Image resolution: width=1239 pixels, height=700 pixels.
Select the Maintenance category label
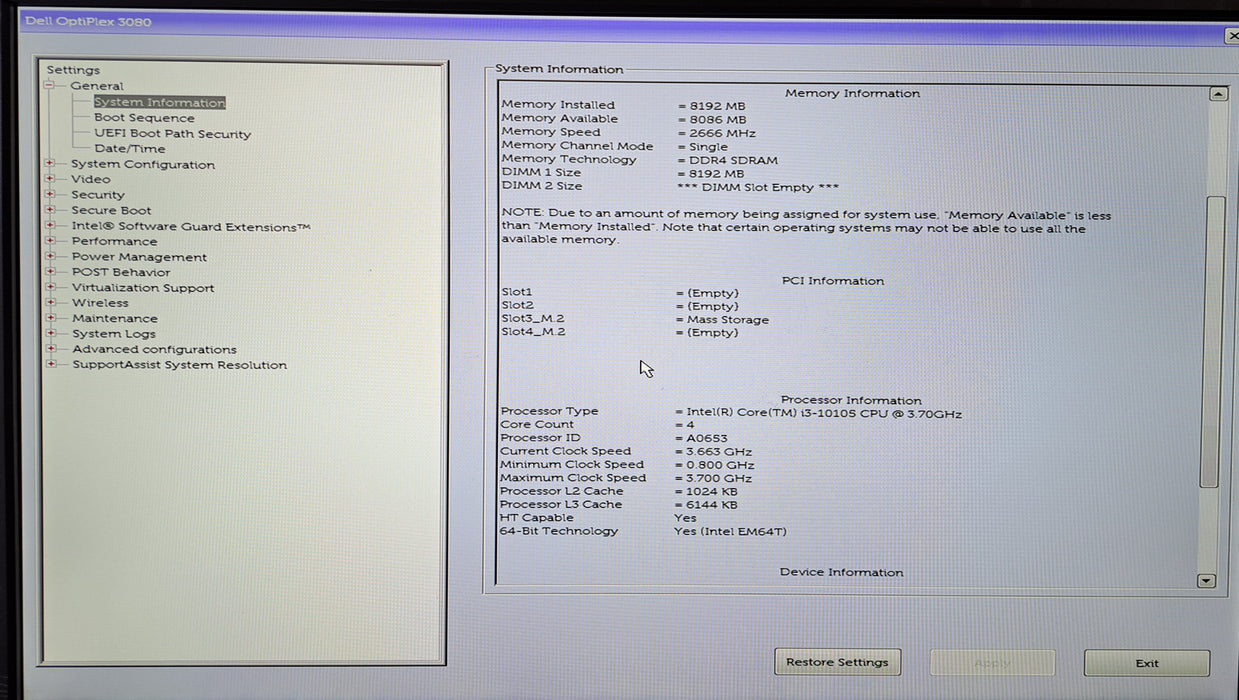(114, 318)
